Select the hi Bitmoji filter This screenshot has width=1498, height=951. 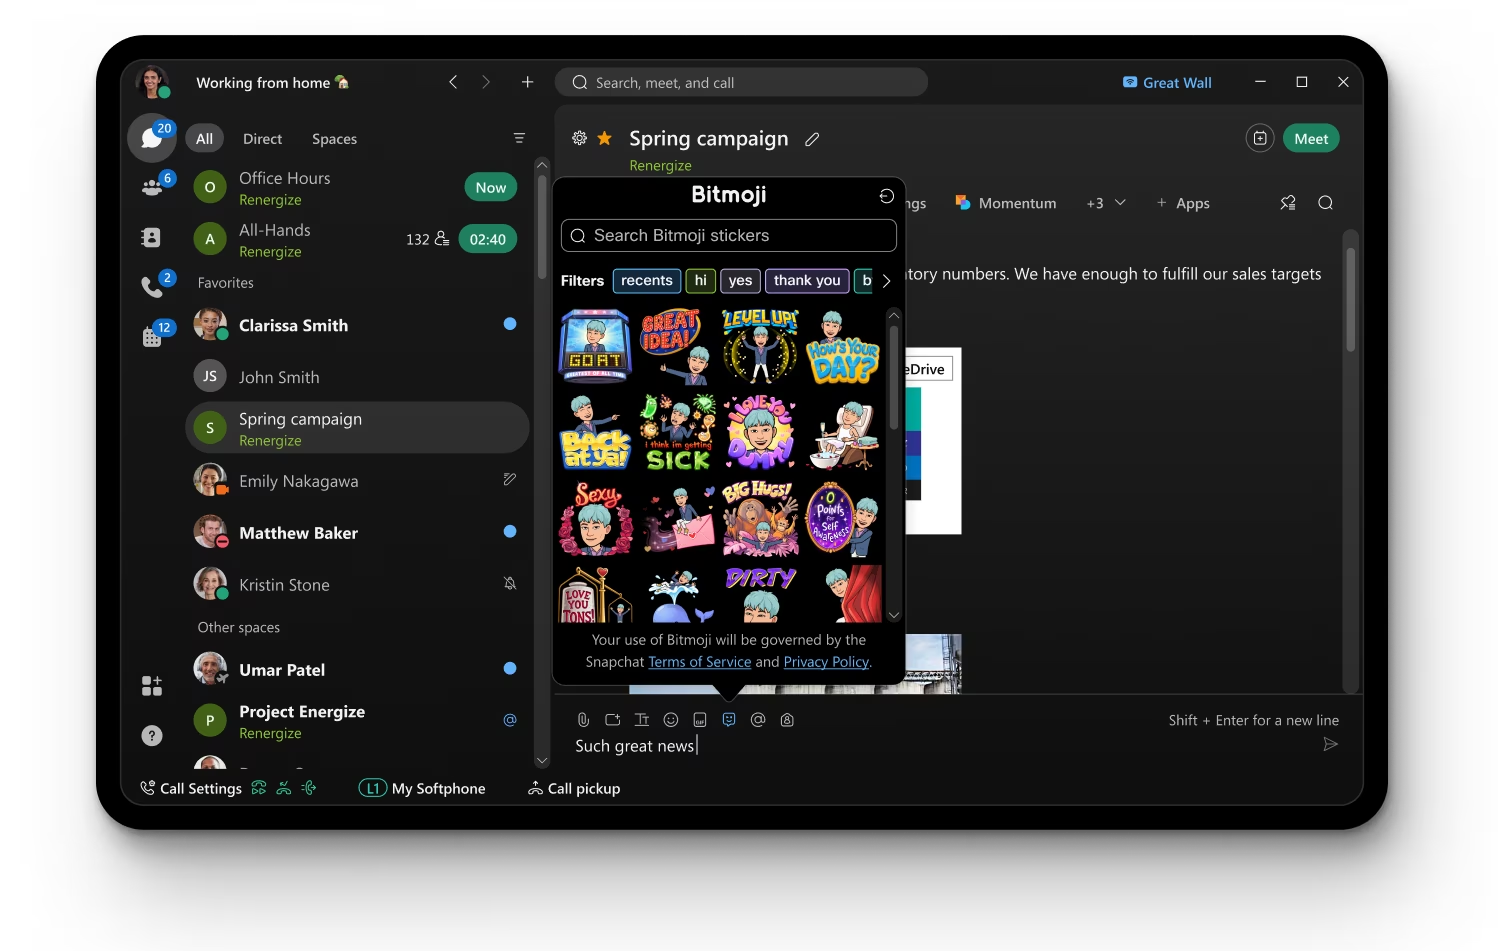701,281
